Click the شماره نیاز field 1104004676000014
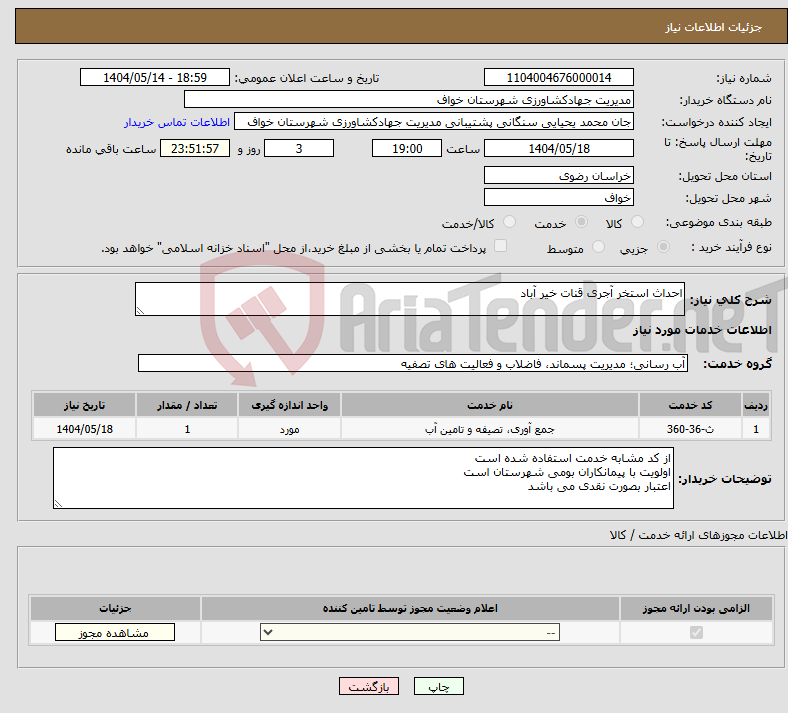788x713 pixels. point(559,77)
